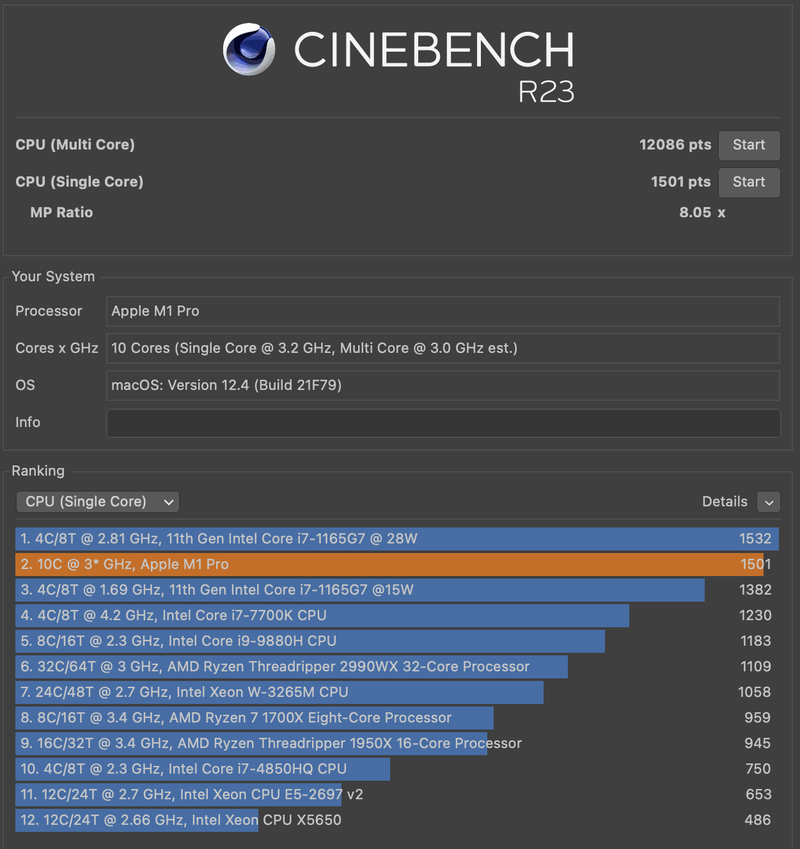
Task: Select the Xeon X5650 bottom ranking row
Action: pyautogui.click(x=396, y=820)
